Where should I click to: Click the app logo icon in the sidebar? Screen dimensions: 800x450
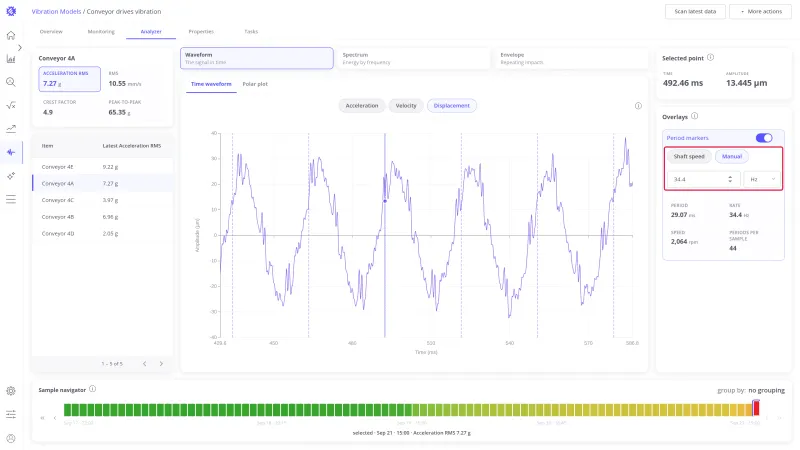[x=11, y=11]
